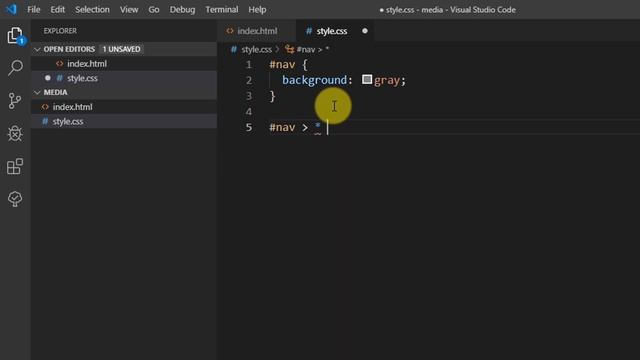Click line number 3 in the gutter
The image size is (640, 360).
(x=249, y=96)
